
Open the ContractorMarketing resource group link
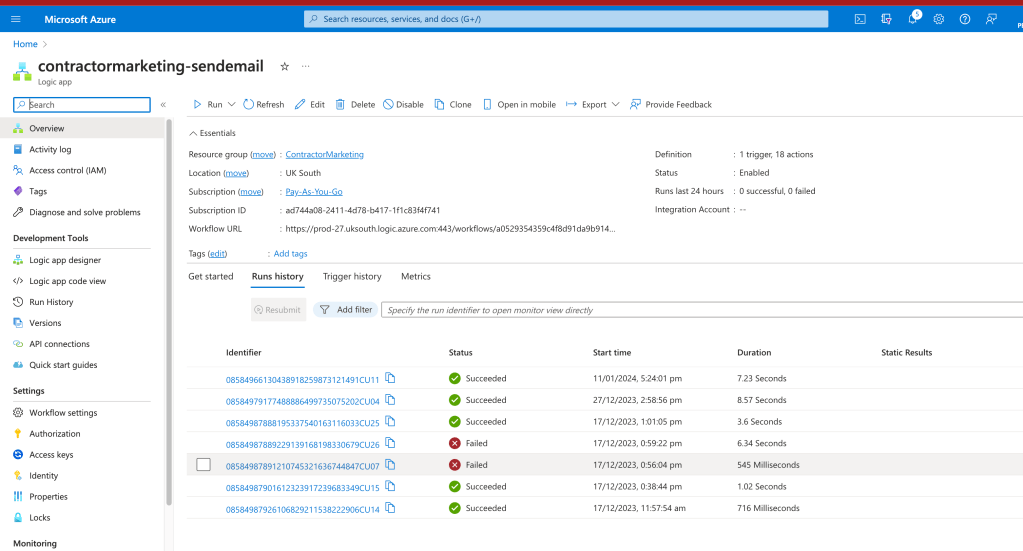click(x=324, y=155)
